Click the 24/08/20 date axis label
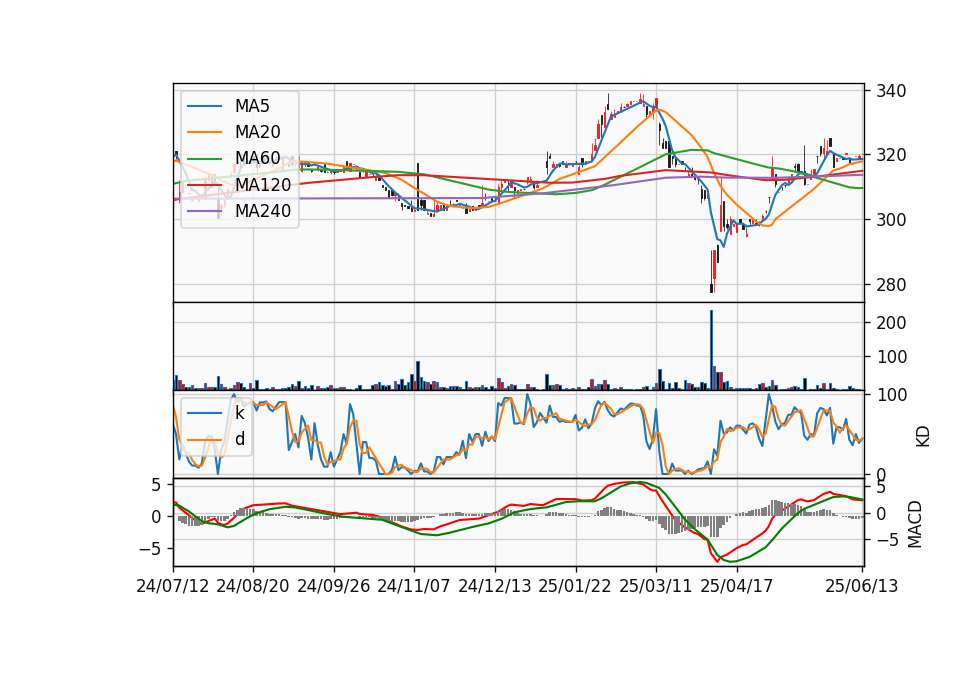The image size is (960, 690). (x=253, y=586)
